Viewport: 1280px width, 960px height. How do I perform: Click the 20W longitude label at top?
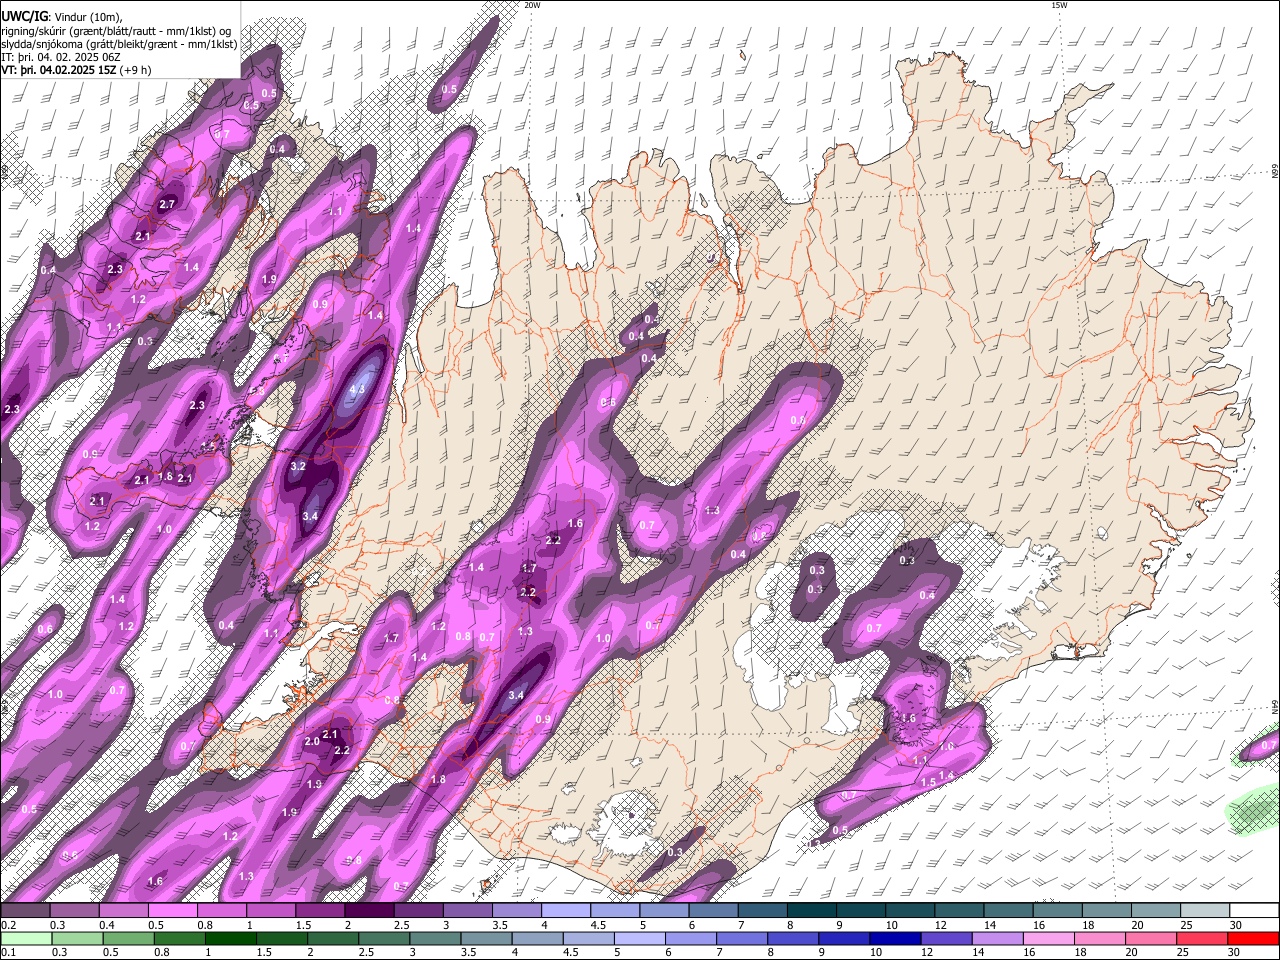[532, 5]
